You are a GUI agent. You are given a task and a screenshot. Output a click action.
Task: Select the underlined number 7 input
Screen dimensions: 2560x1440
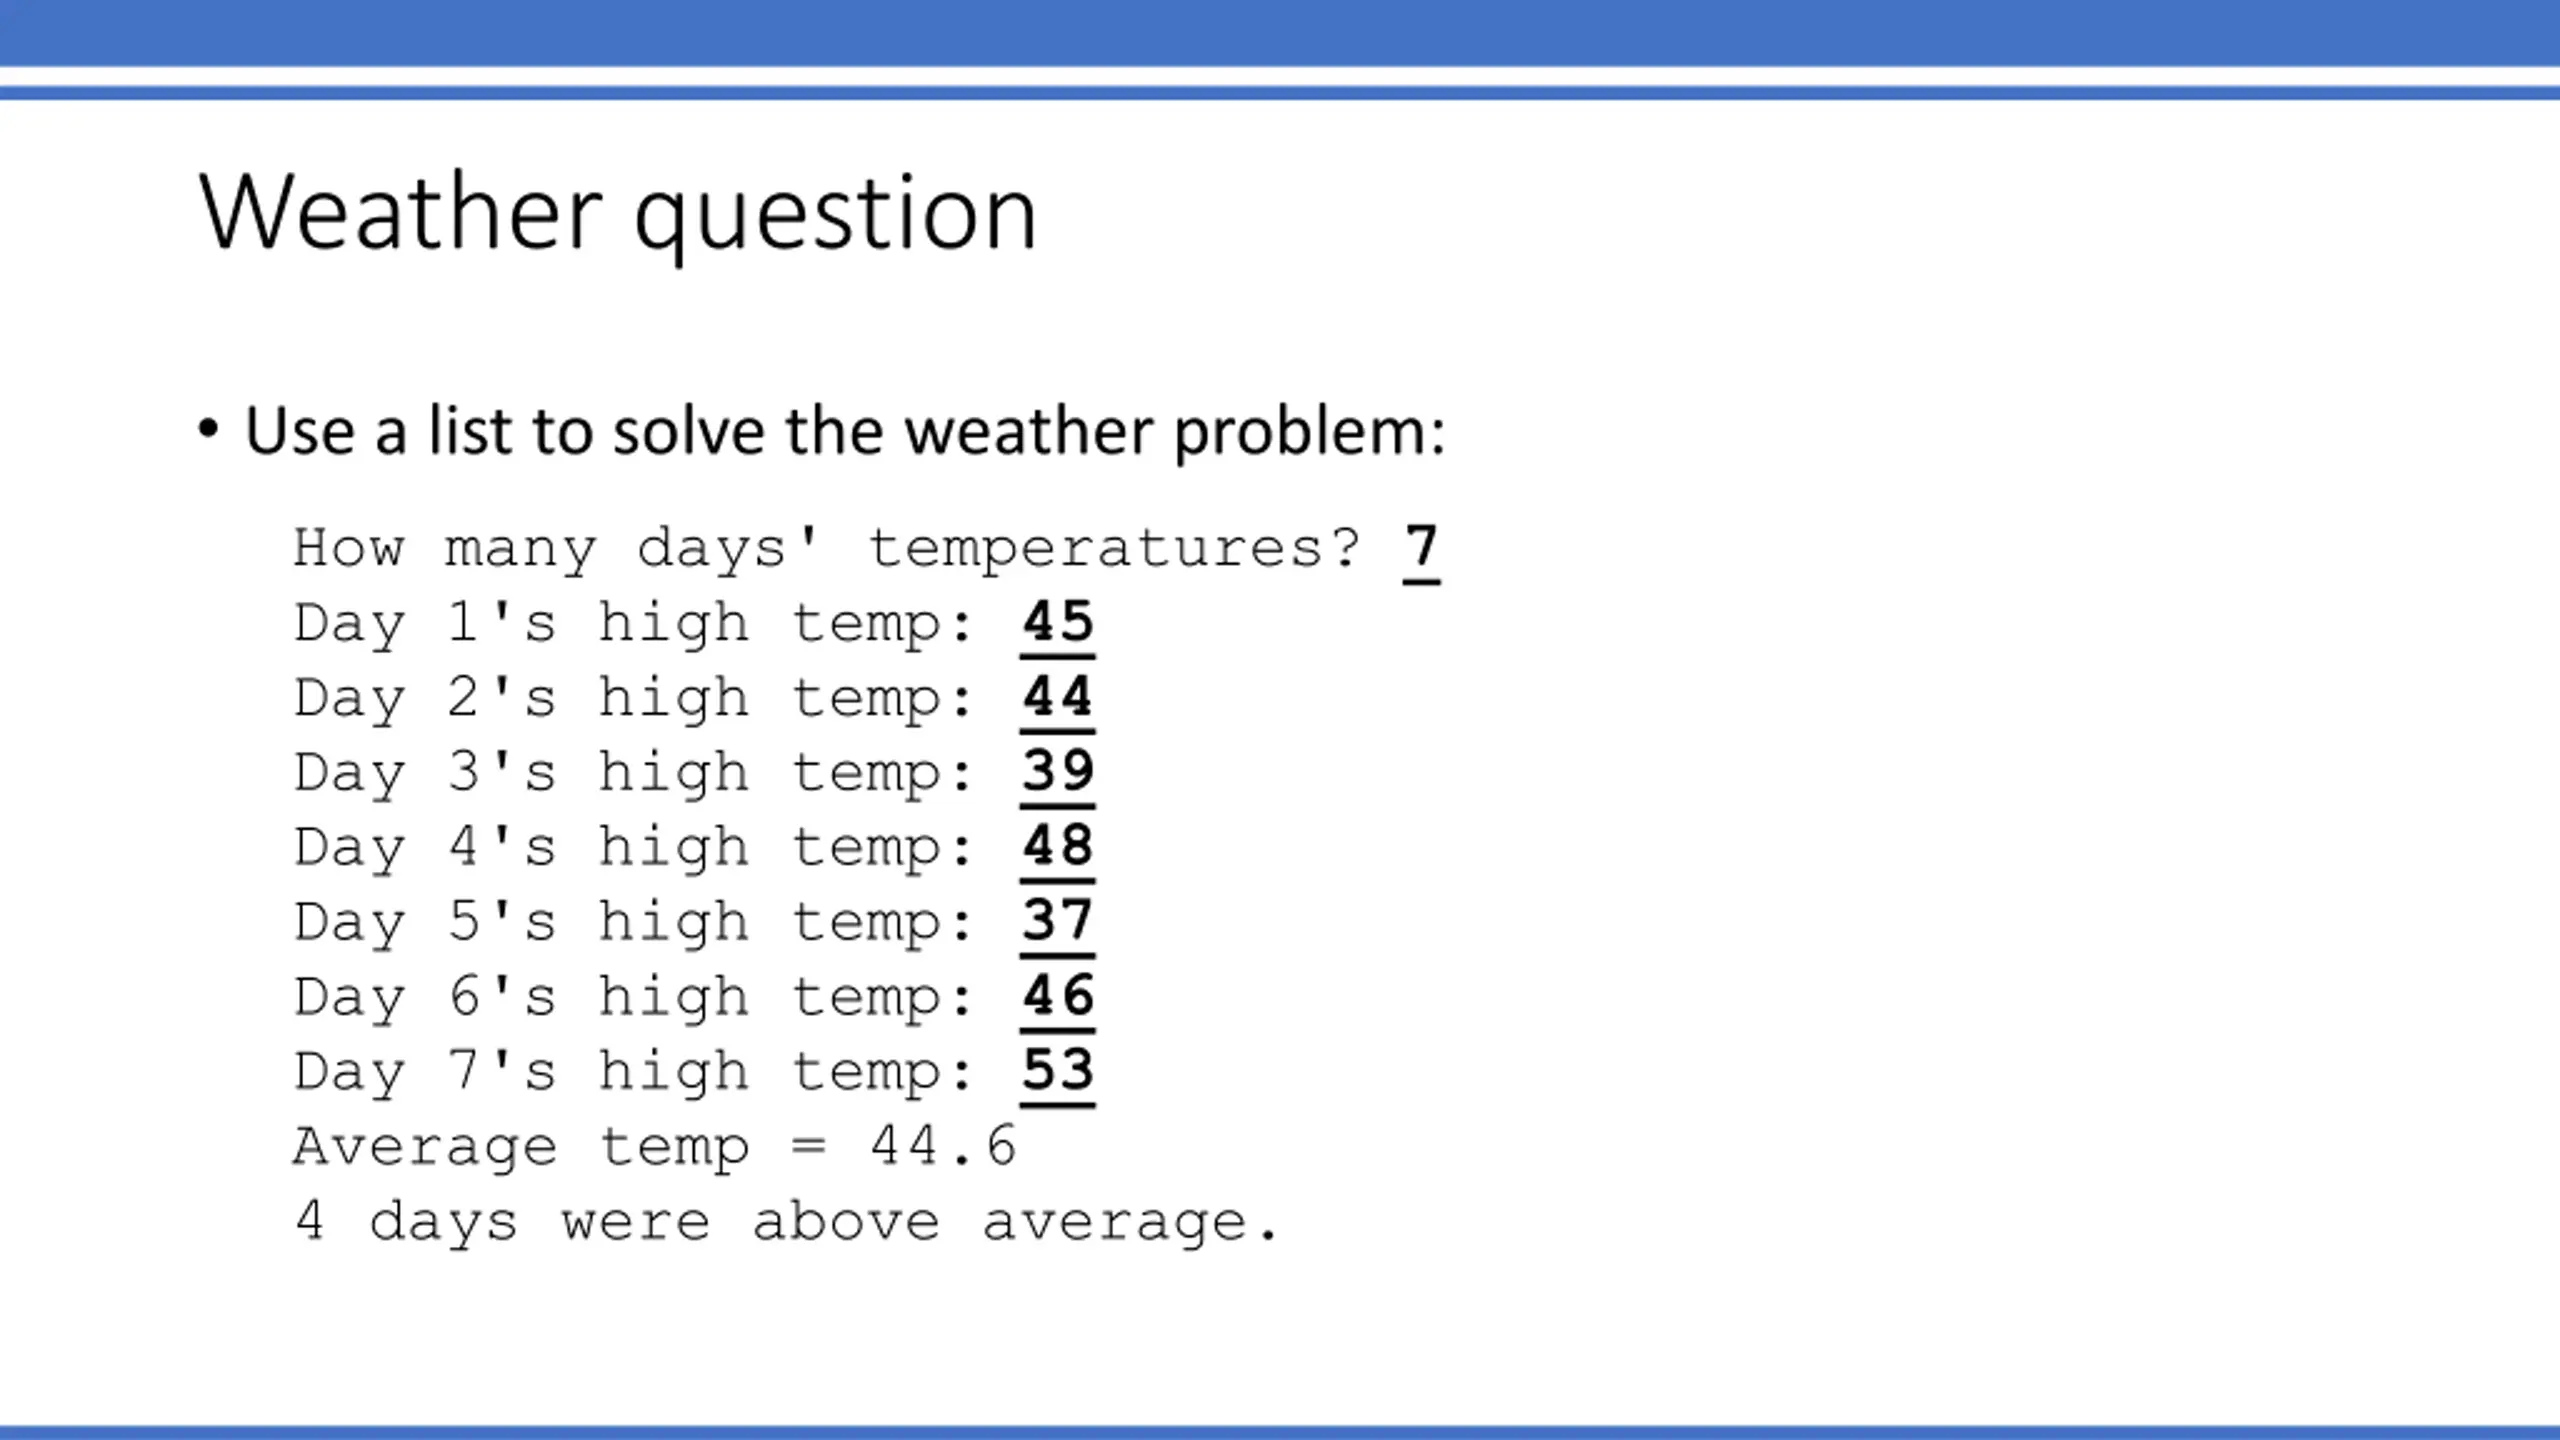(1421, 548)
